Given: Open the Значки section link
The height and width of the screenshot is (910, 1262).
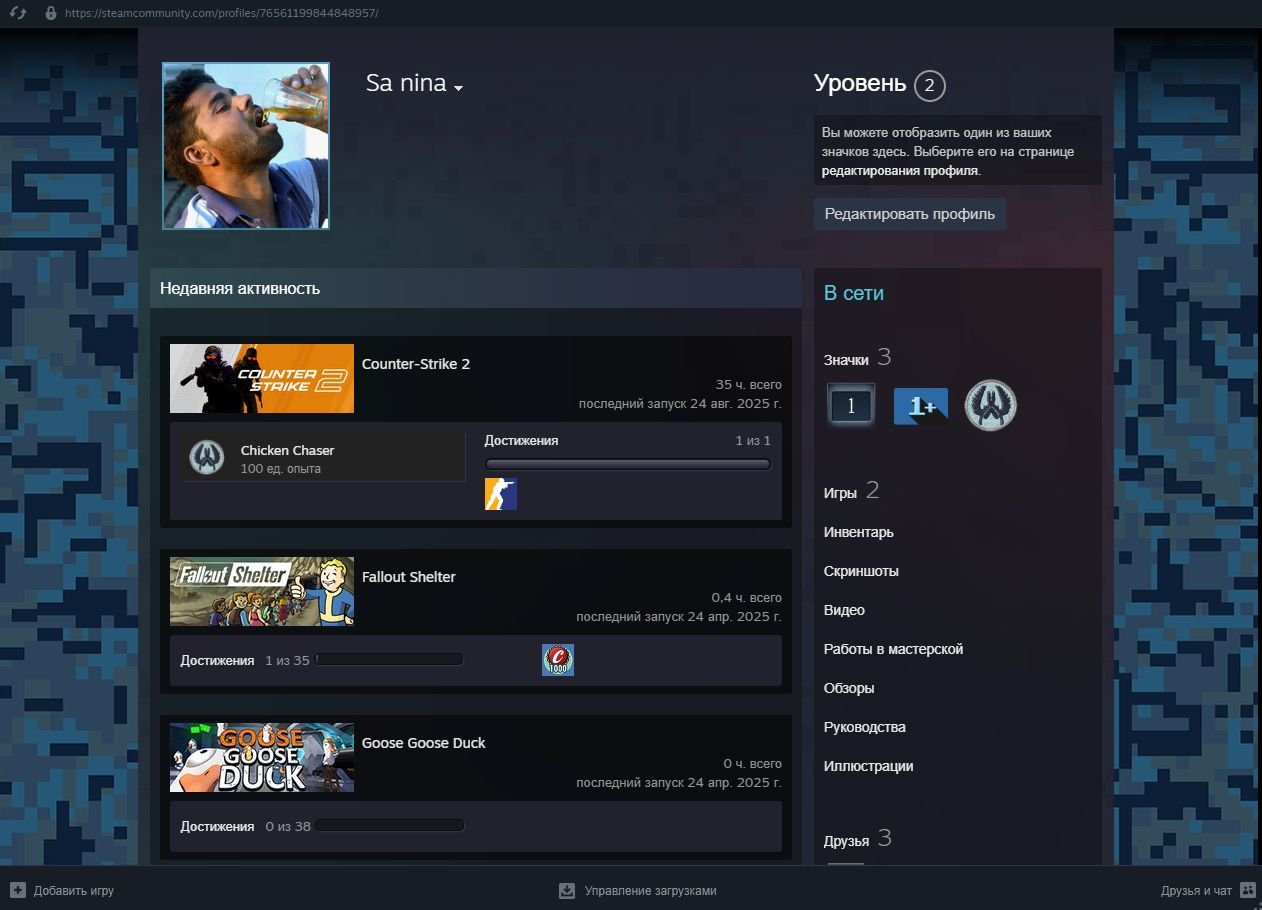Looking at the screenshot, I should [x=847, y=360].
